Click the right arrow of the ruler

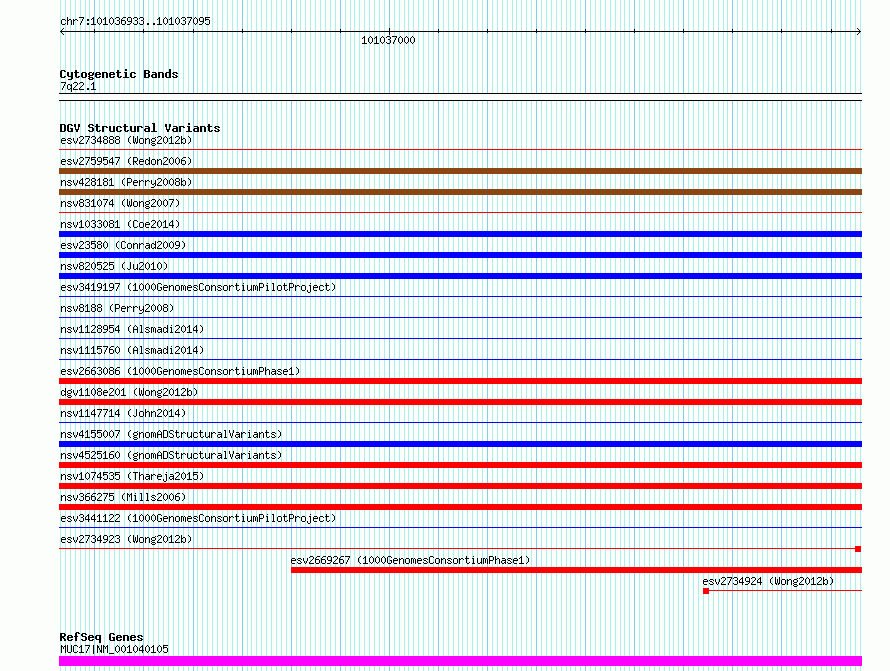pos(859,32)
